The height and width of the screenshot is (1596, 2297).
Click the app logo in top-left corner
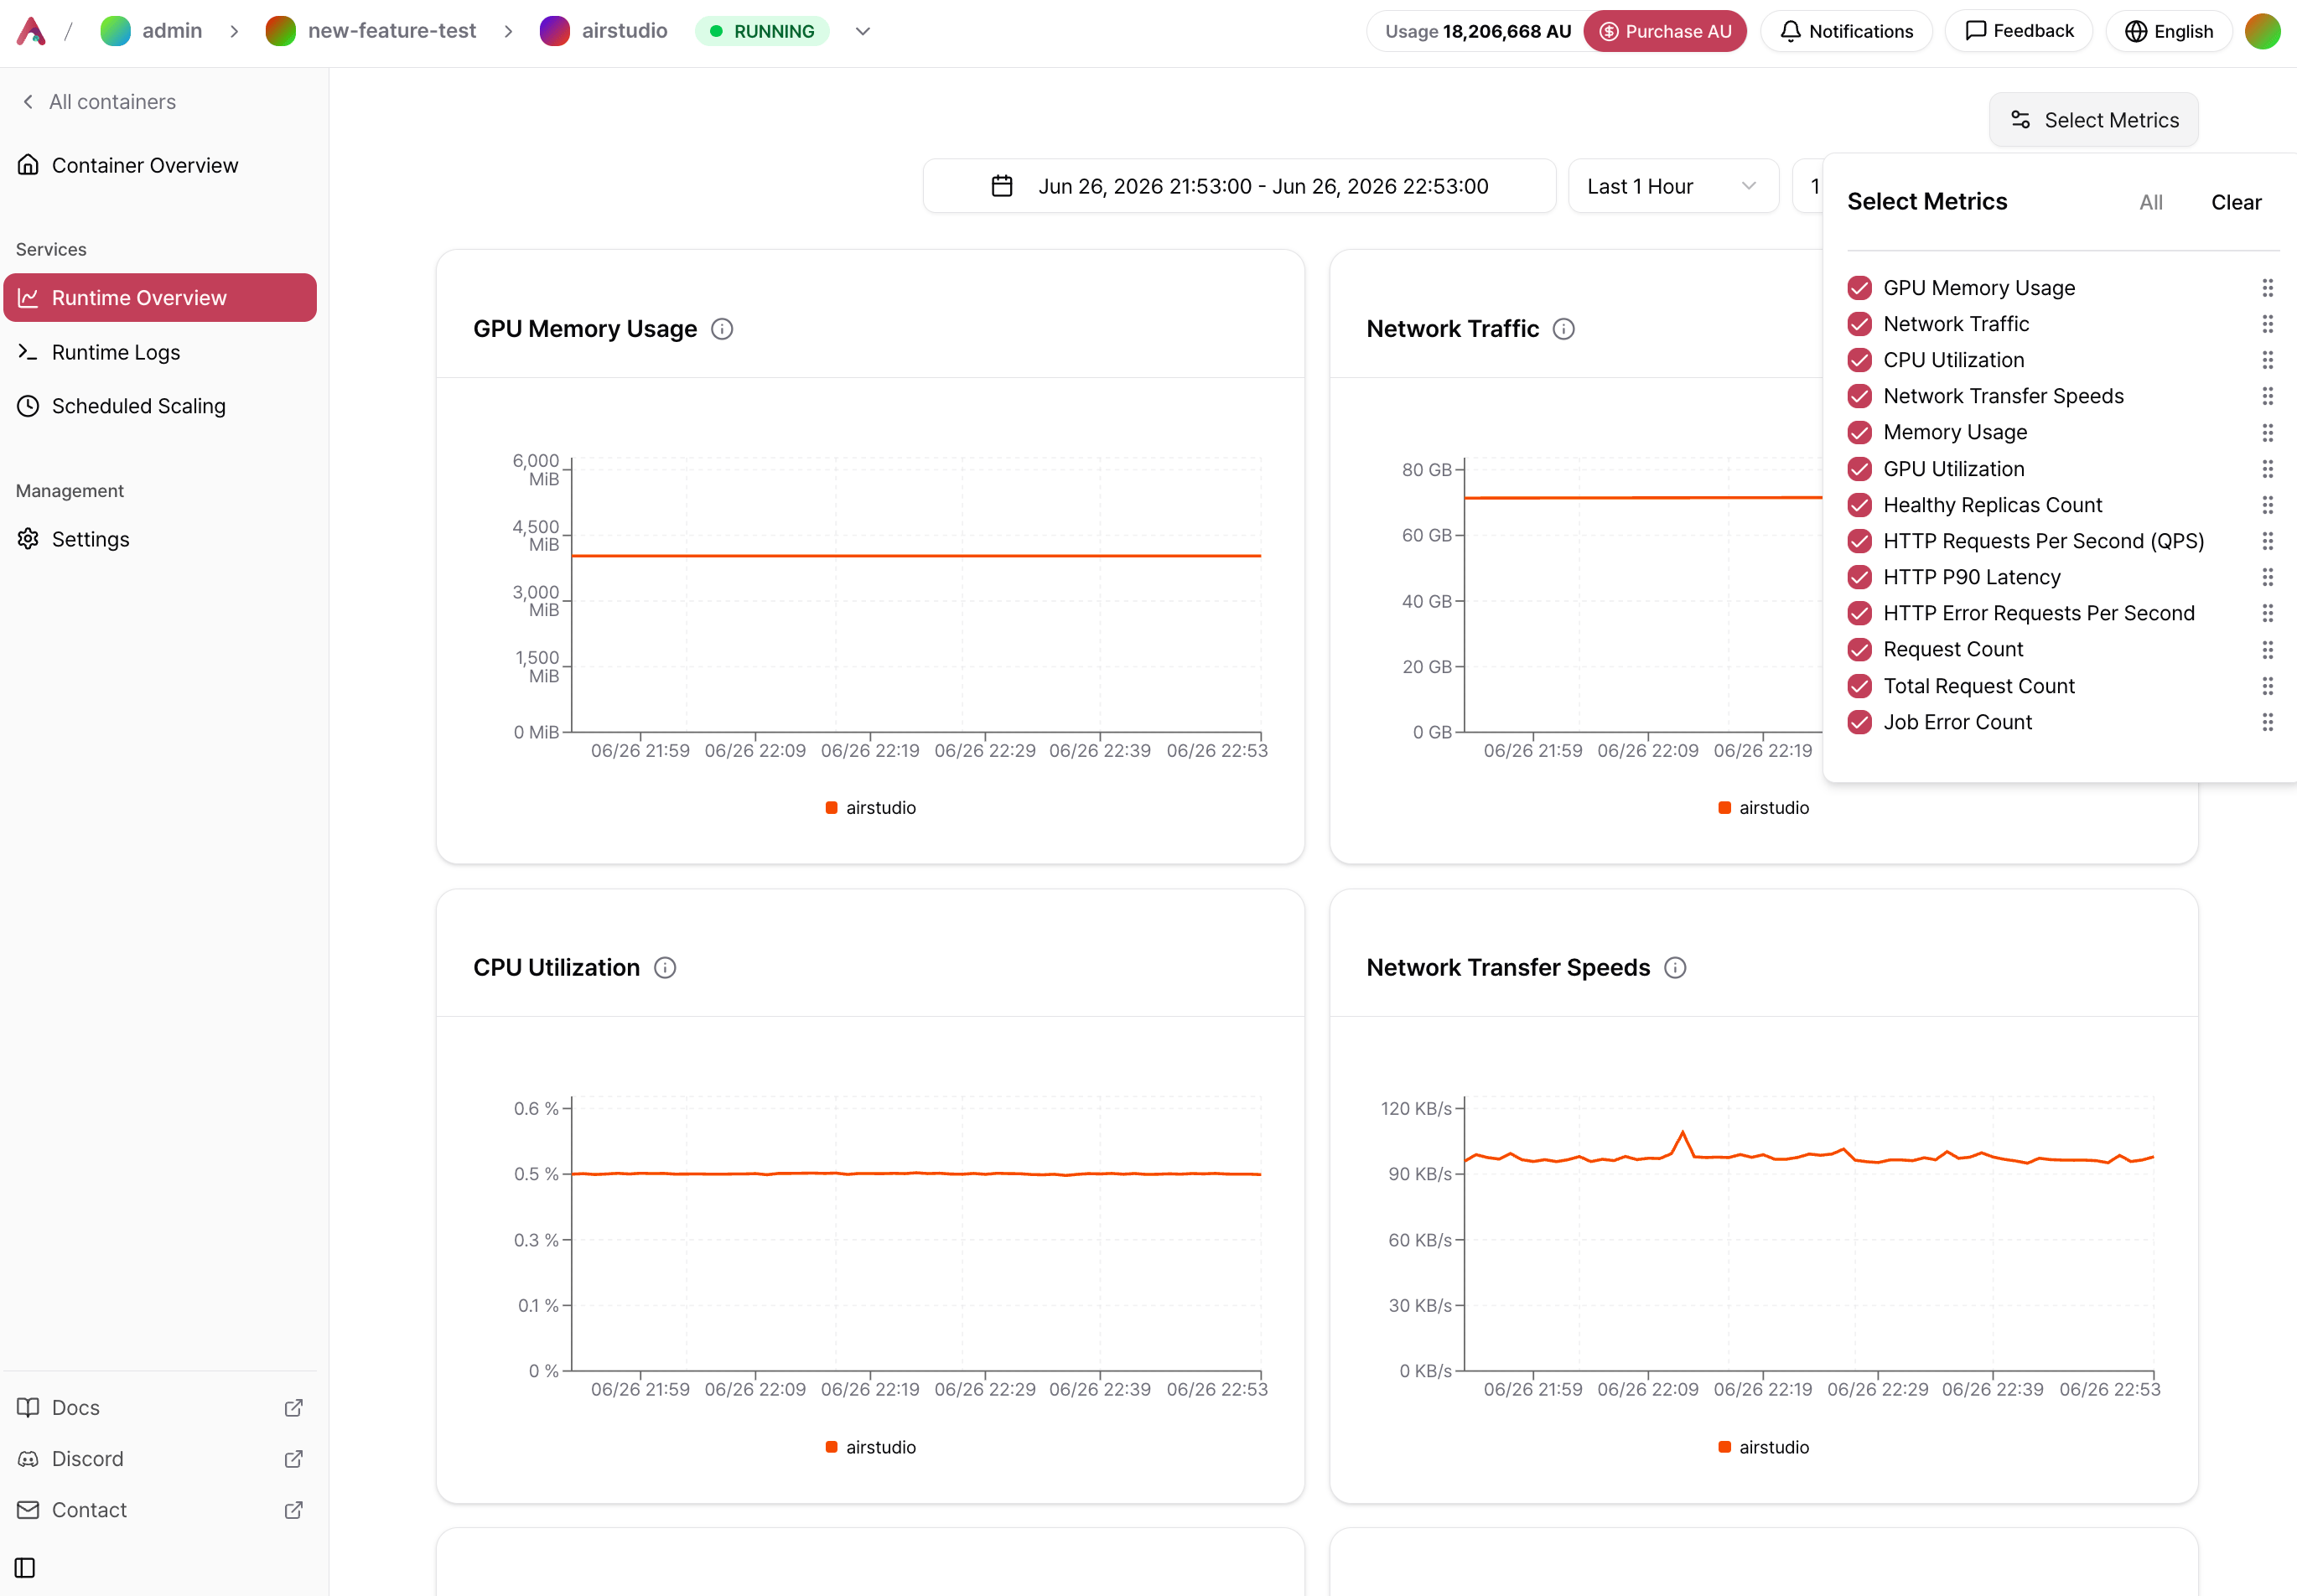tap(31, 31)
